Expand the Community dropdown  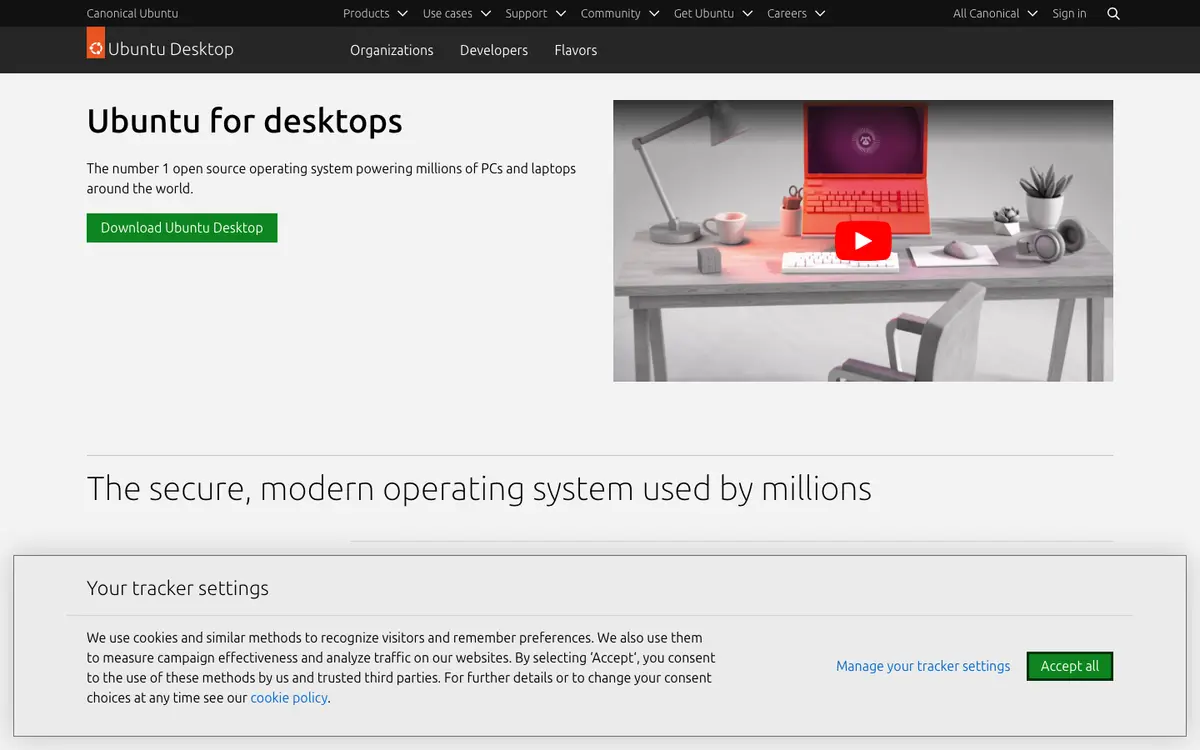coord(620,14)
